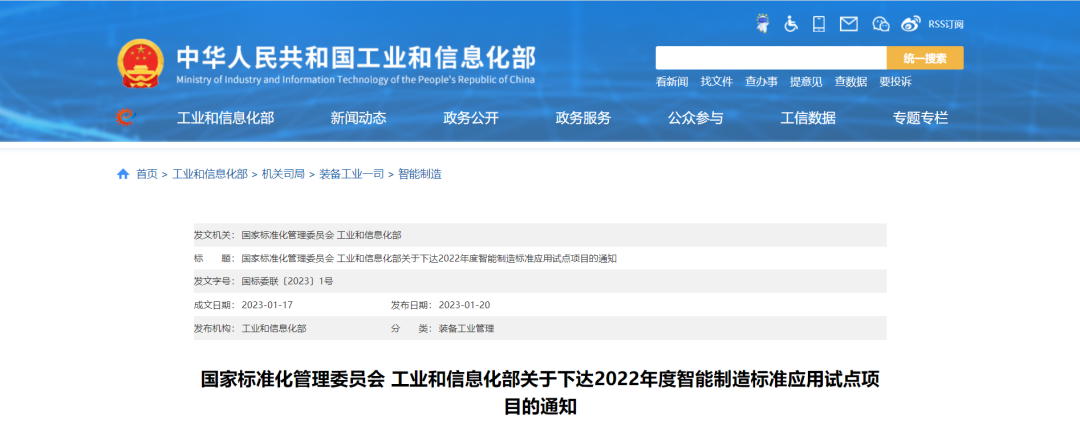Open the 看新闻 quick link
Viewport: 1080px width, 433px height.
[x=672, y=81]
